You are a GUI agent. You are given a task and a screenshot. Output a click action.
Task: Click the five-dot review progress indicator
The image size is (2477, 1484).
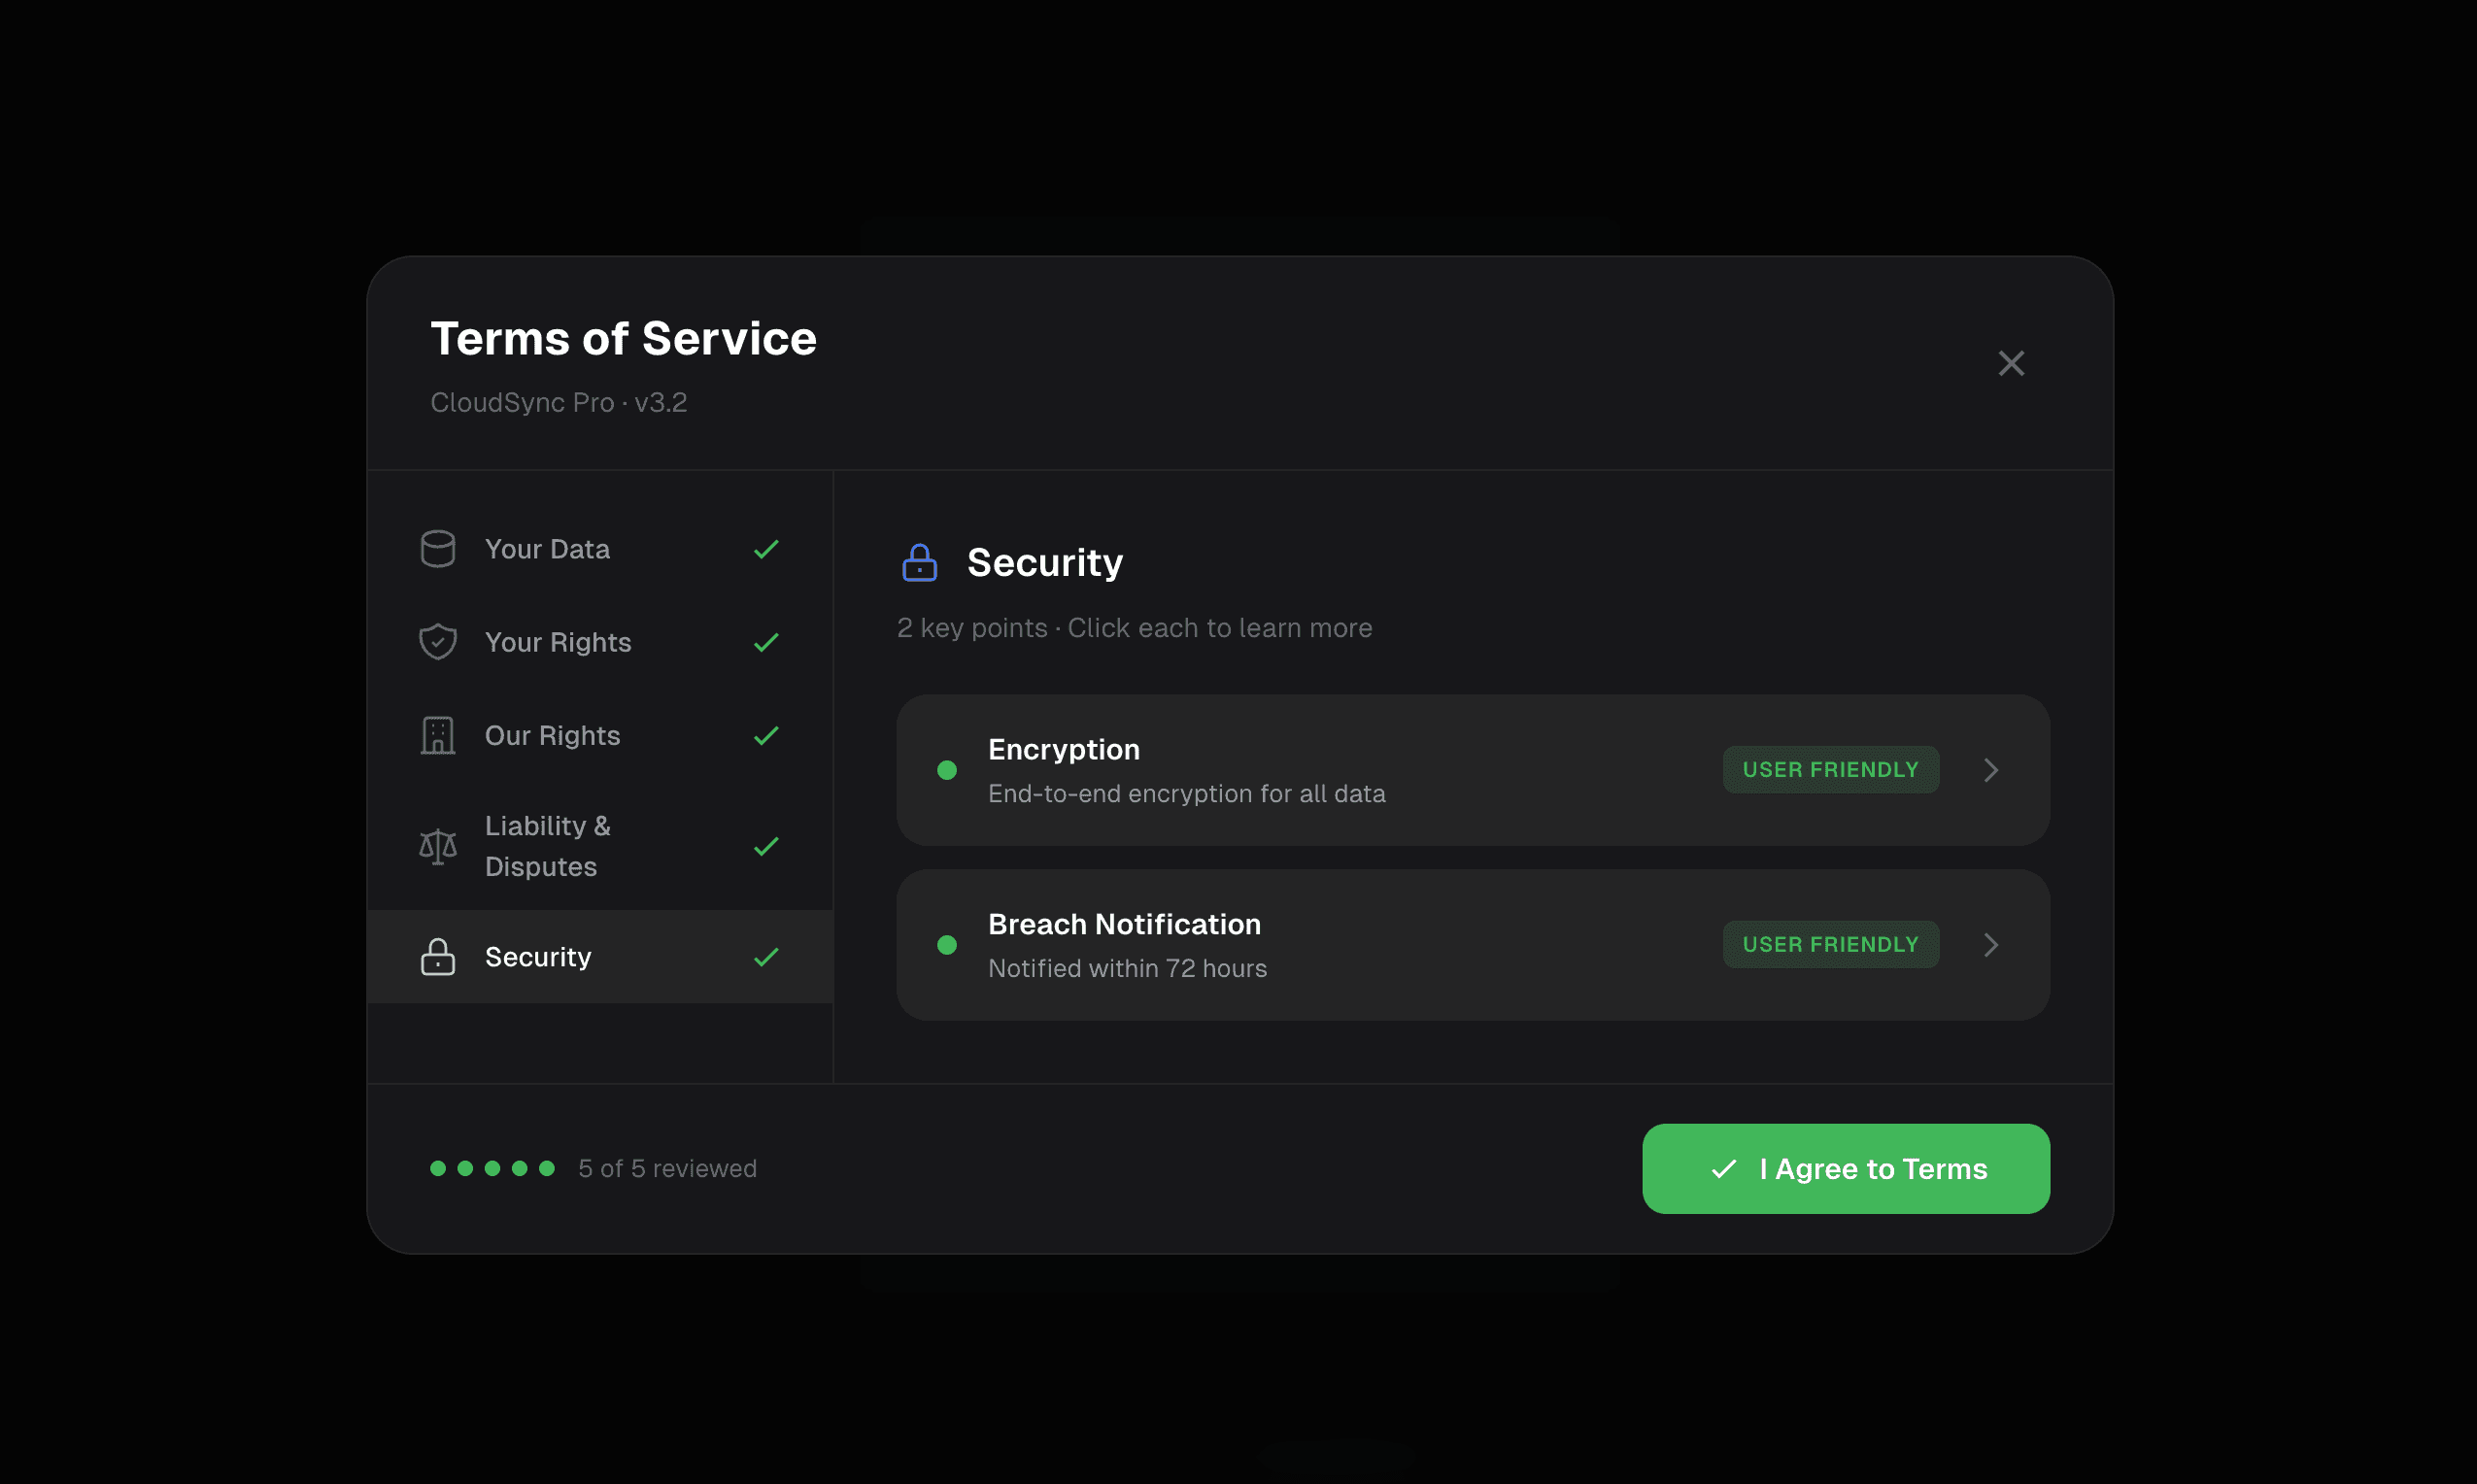coord(492,1168)
